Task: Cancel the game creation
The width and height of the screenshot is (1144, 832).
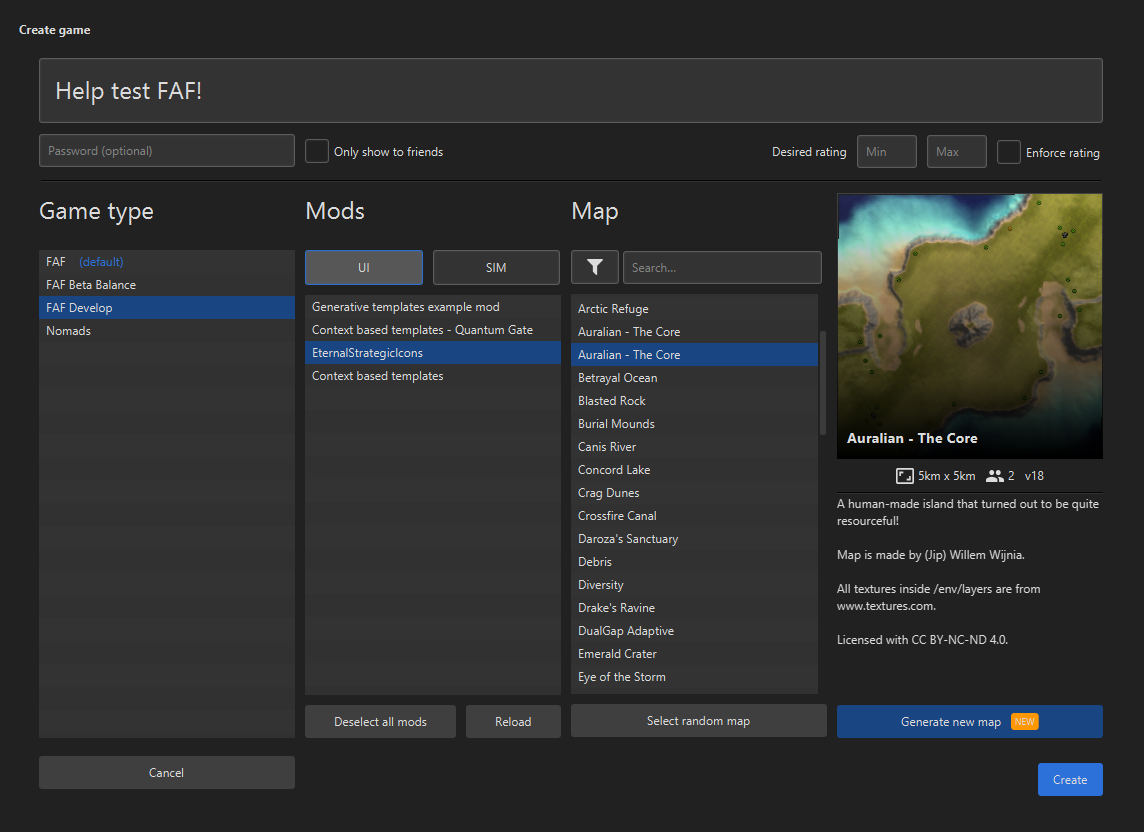Action: click(x=166, y=772)
